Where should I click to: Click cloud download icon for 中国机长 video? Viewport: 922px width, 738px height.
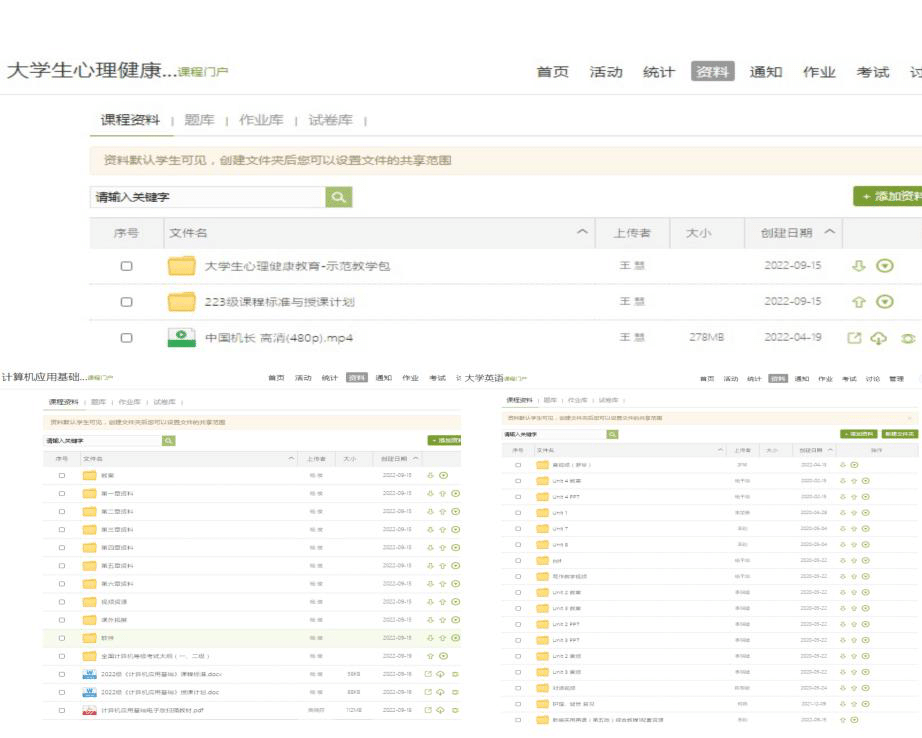879,338
